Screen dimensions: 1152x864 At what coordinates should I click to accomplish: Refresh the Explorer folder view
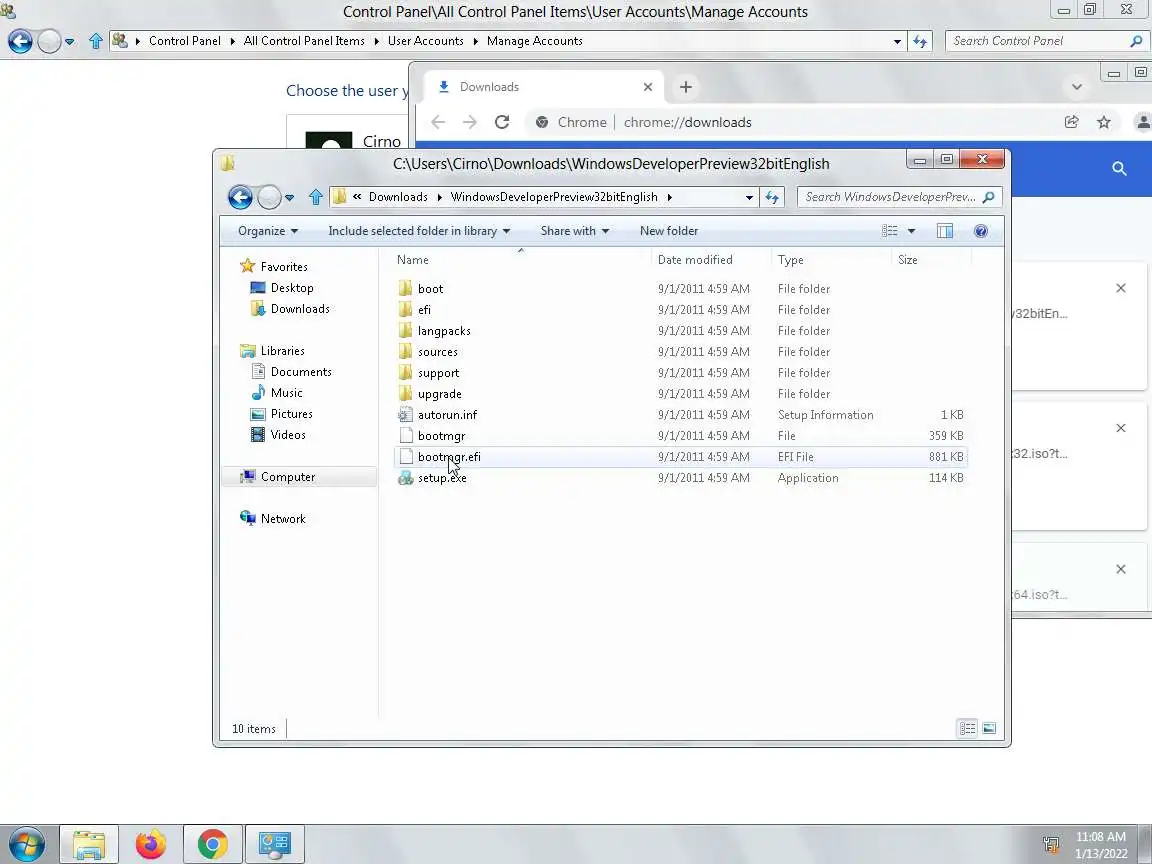(772, 197)
